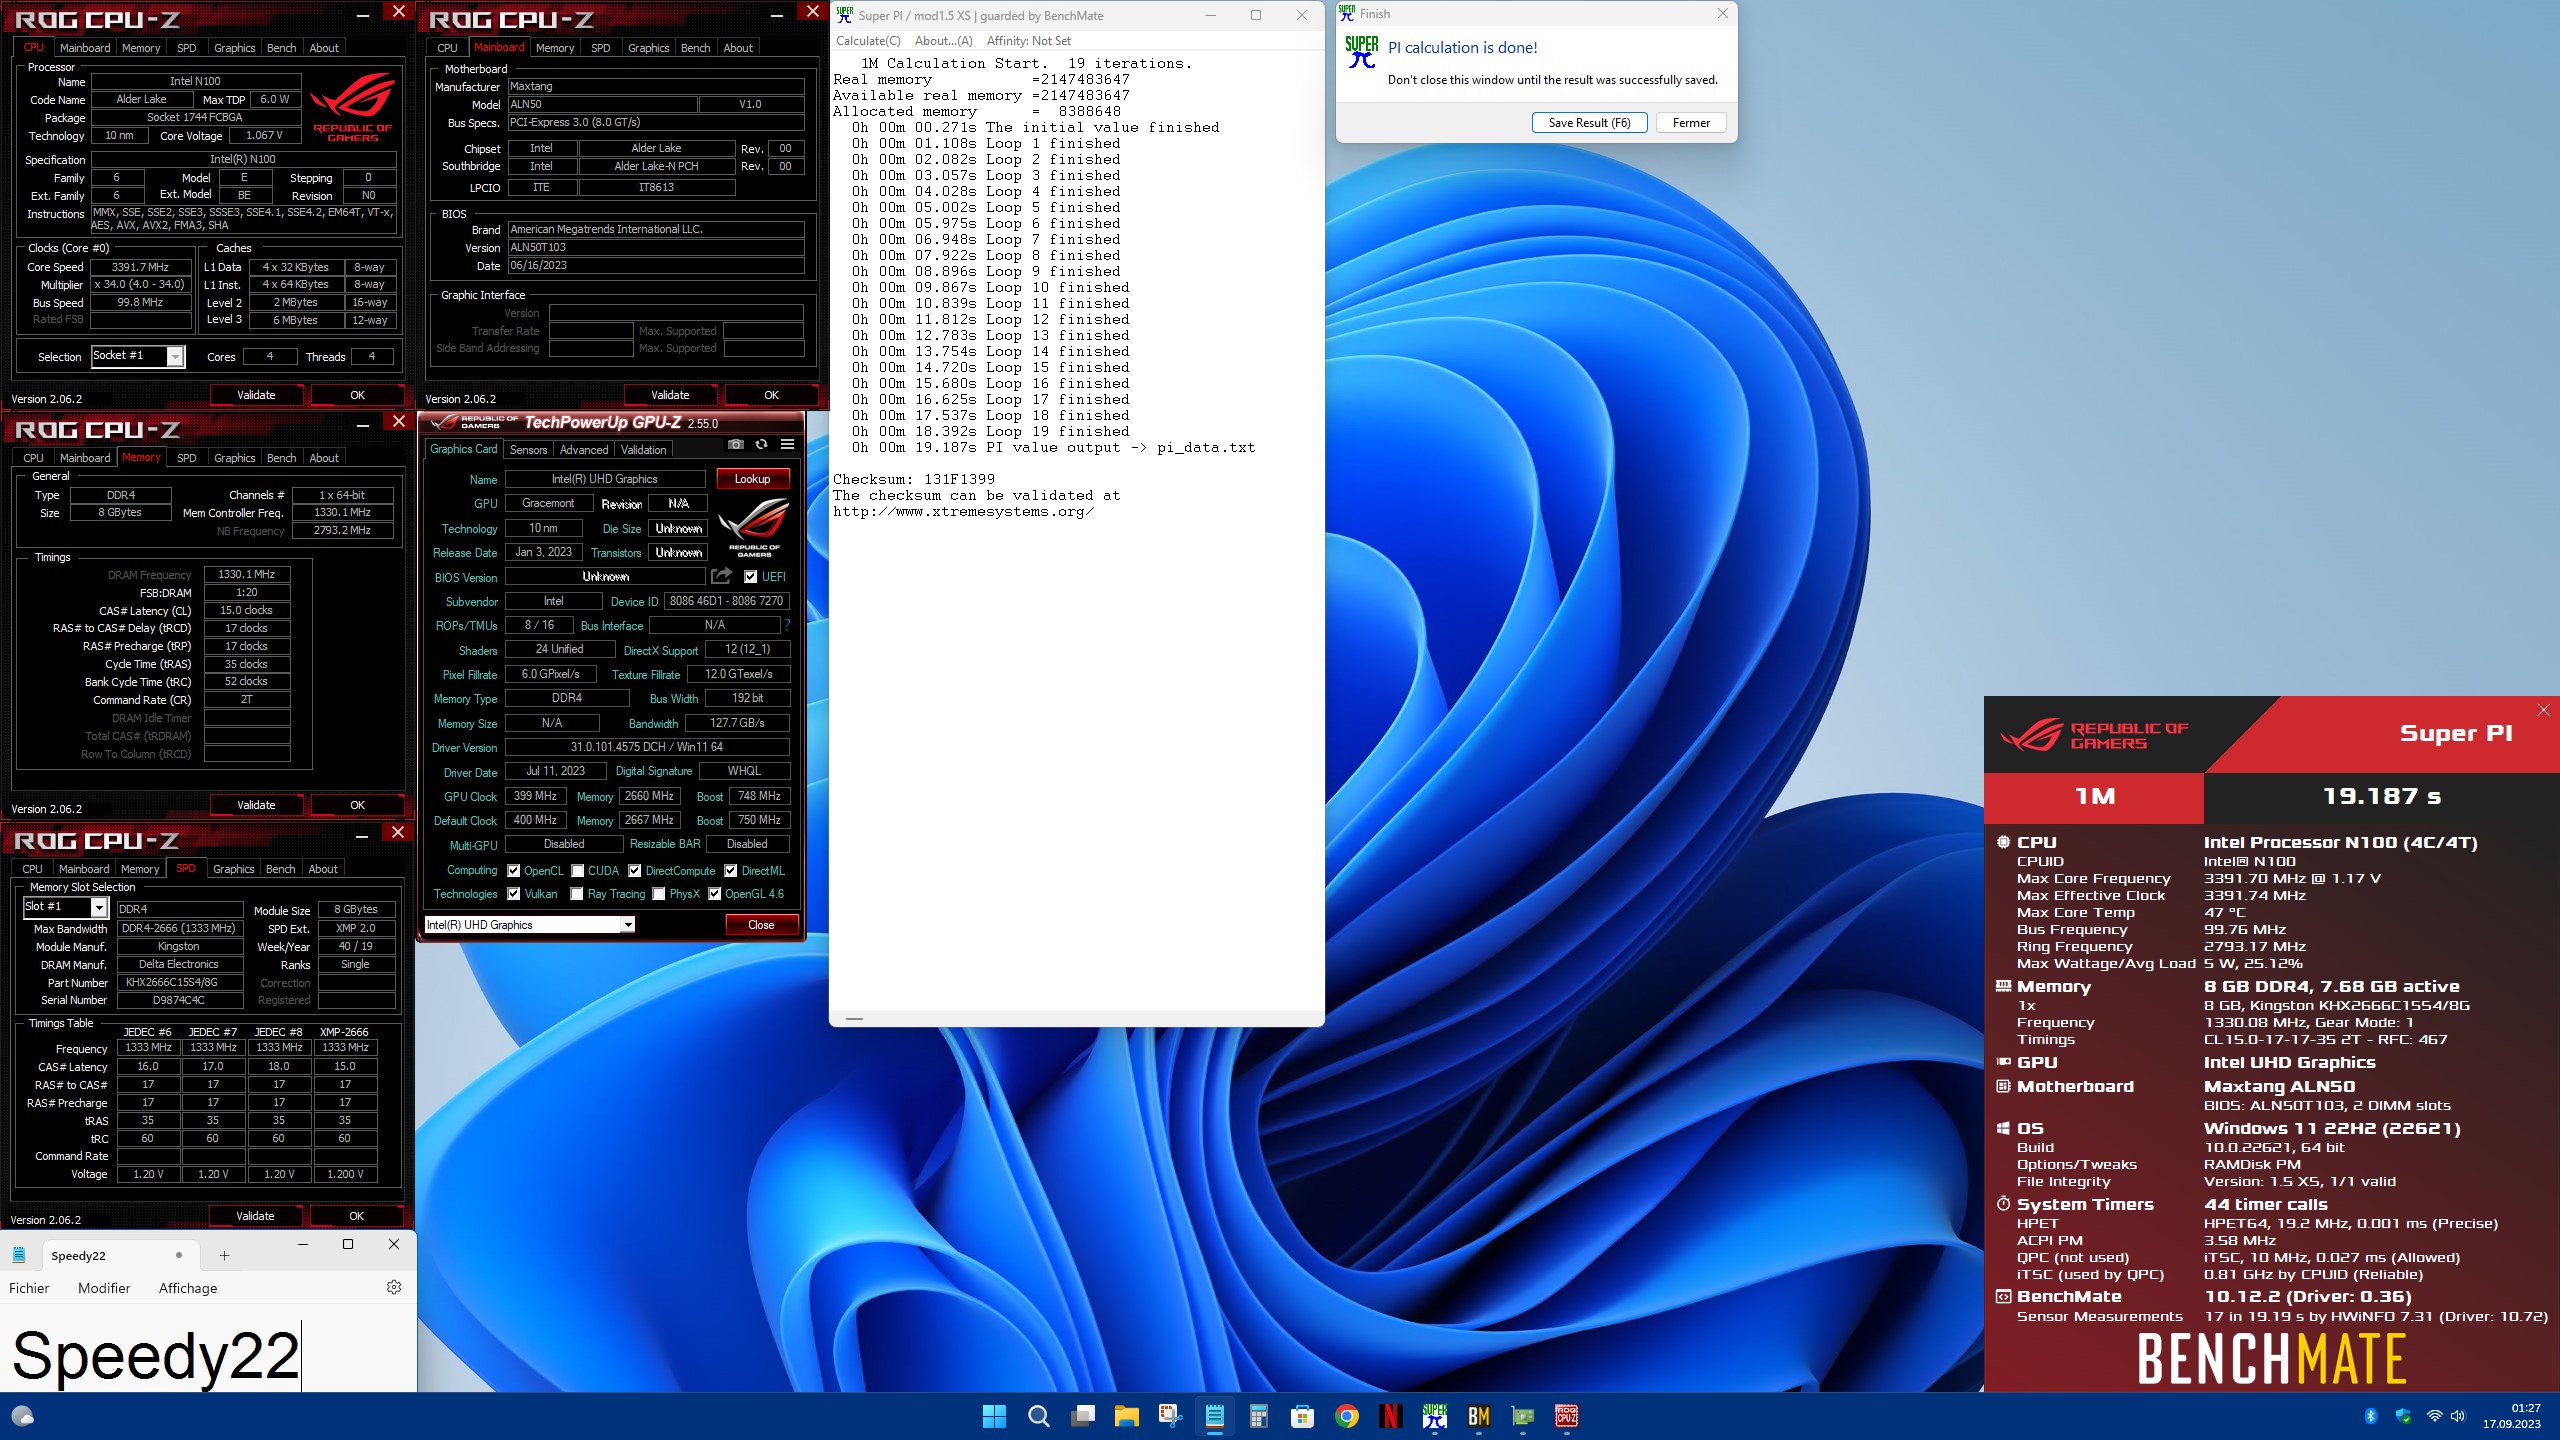Click the ROG CPU-Z taskbar icon

click(x=1566, y=1416)
